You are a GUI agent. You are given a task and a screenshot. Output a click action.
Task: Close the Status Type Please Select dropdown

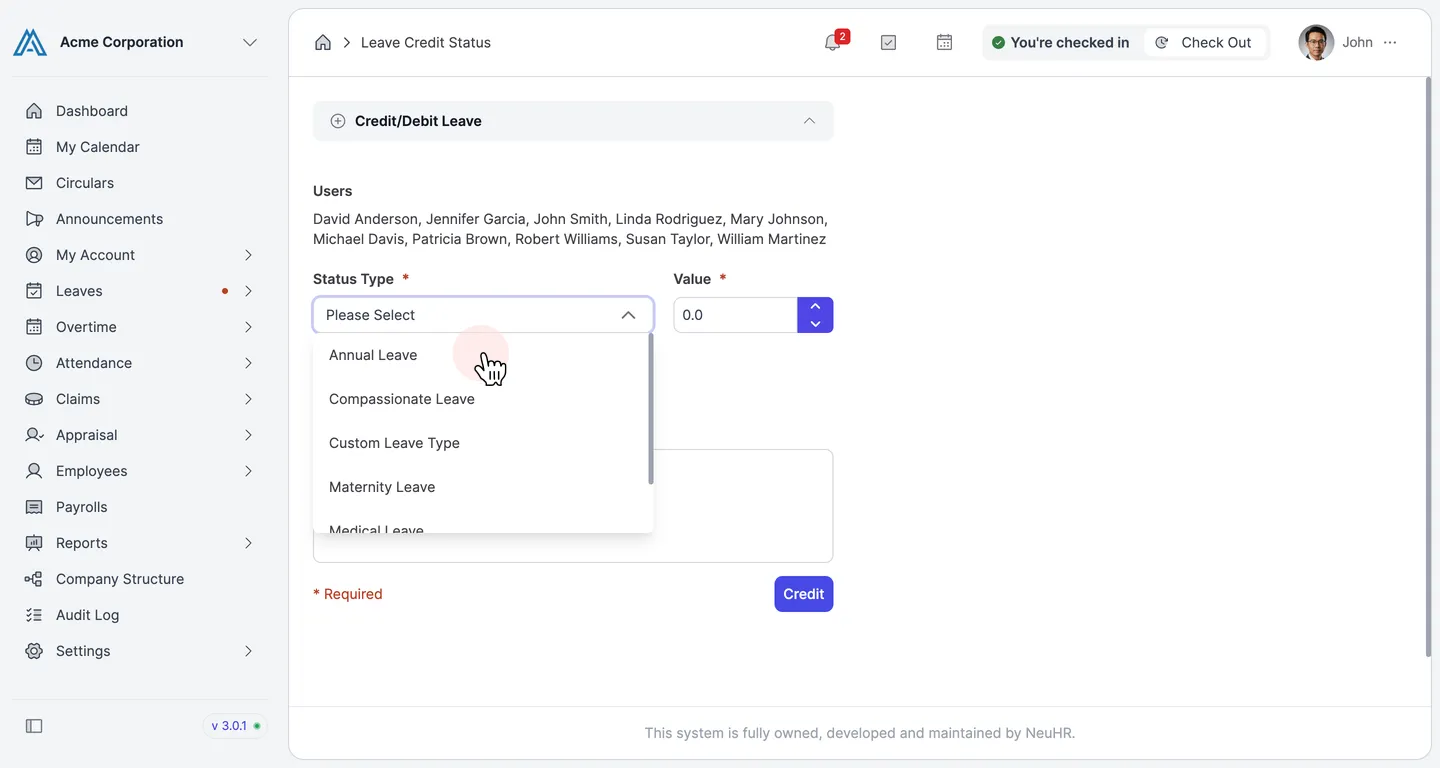(x=483, y=315)
